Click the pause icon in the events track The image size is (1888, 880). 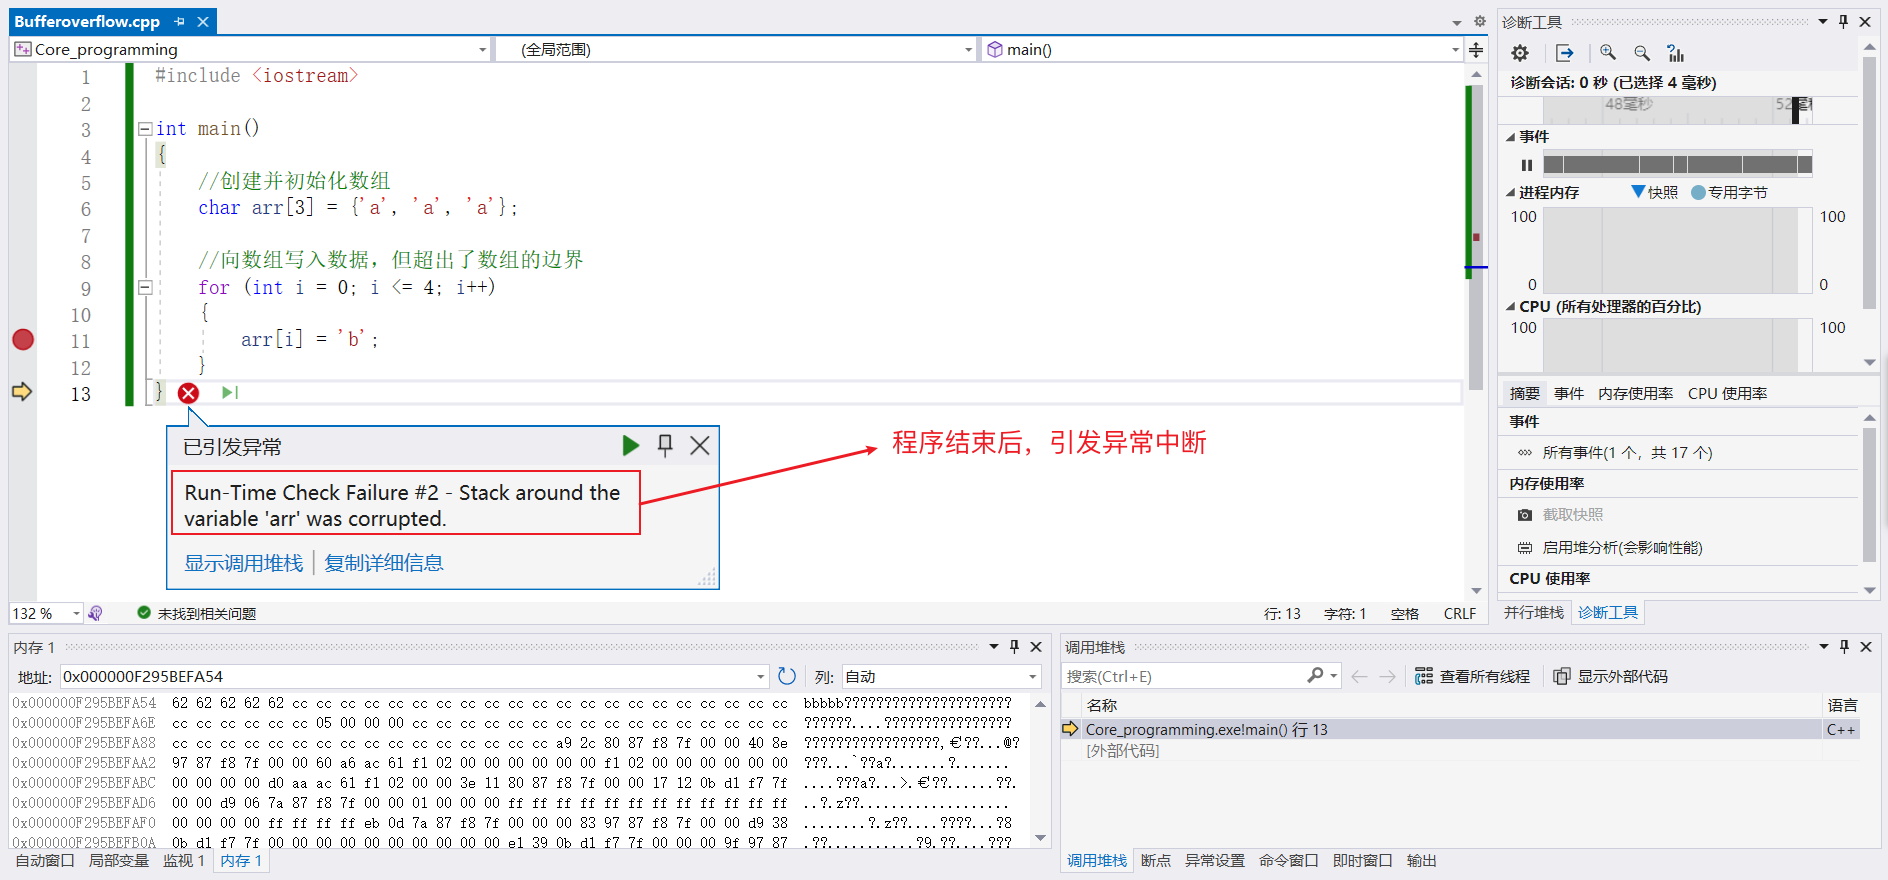(1527, 165)
